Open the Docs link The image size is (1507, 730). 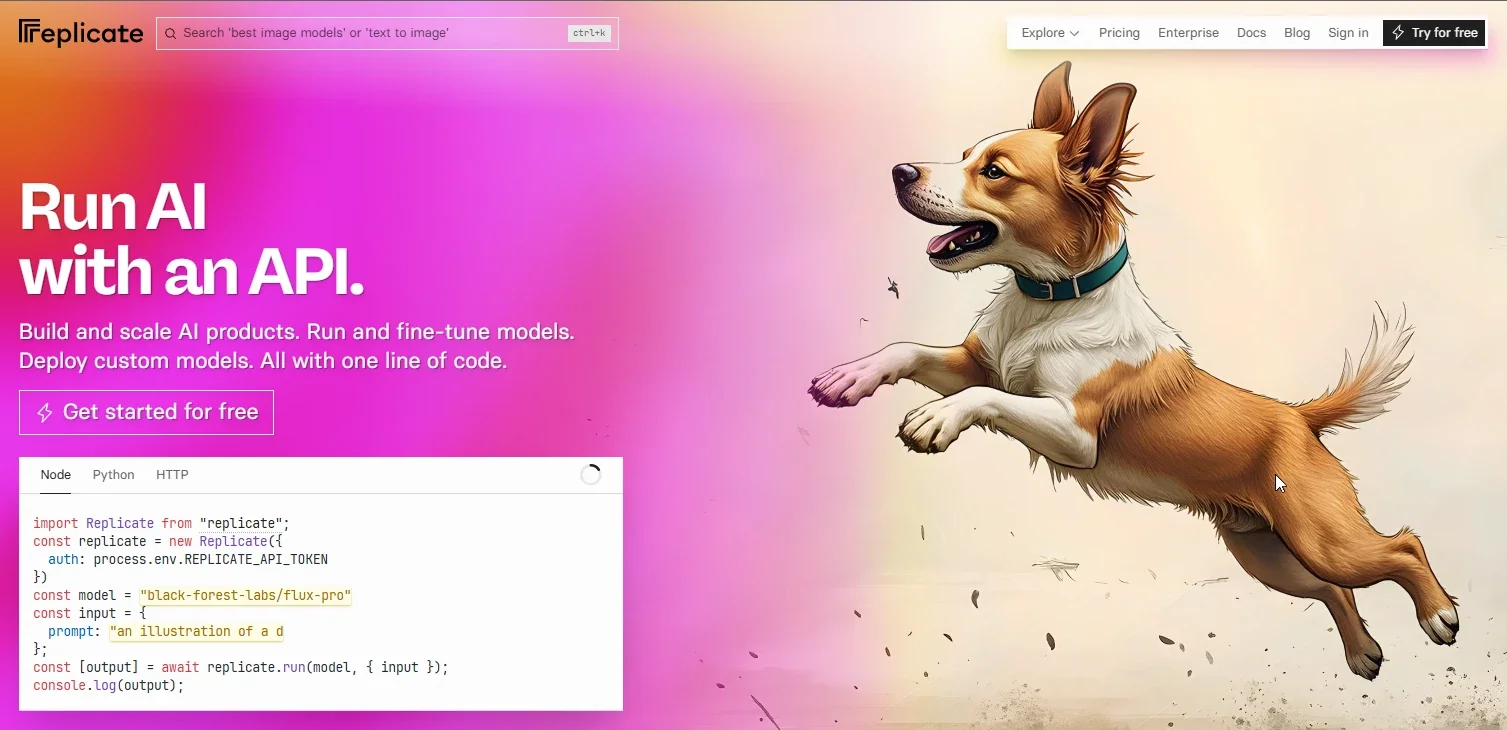[x=1251, y=33]
